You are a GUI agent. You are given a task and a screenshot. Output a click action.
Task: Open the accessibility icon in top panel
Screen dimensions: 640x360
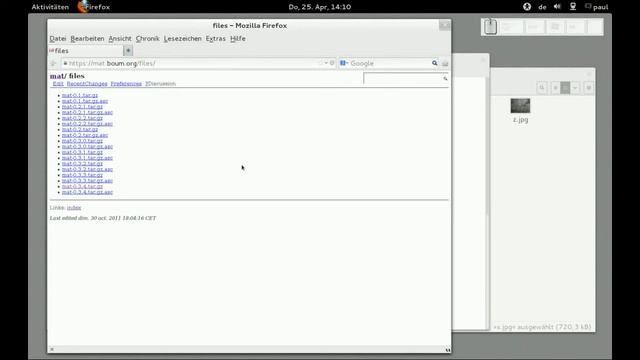[x=527, y=7]
